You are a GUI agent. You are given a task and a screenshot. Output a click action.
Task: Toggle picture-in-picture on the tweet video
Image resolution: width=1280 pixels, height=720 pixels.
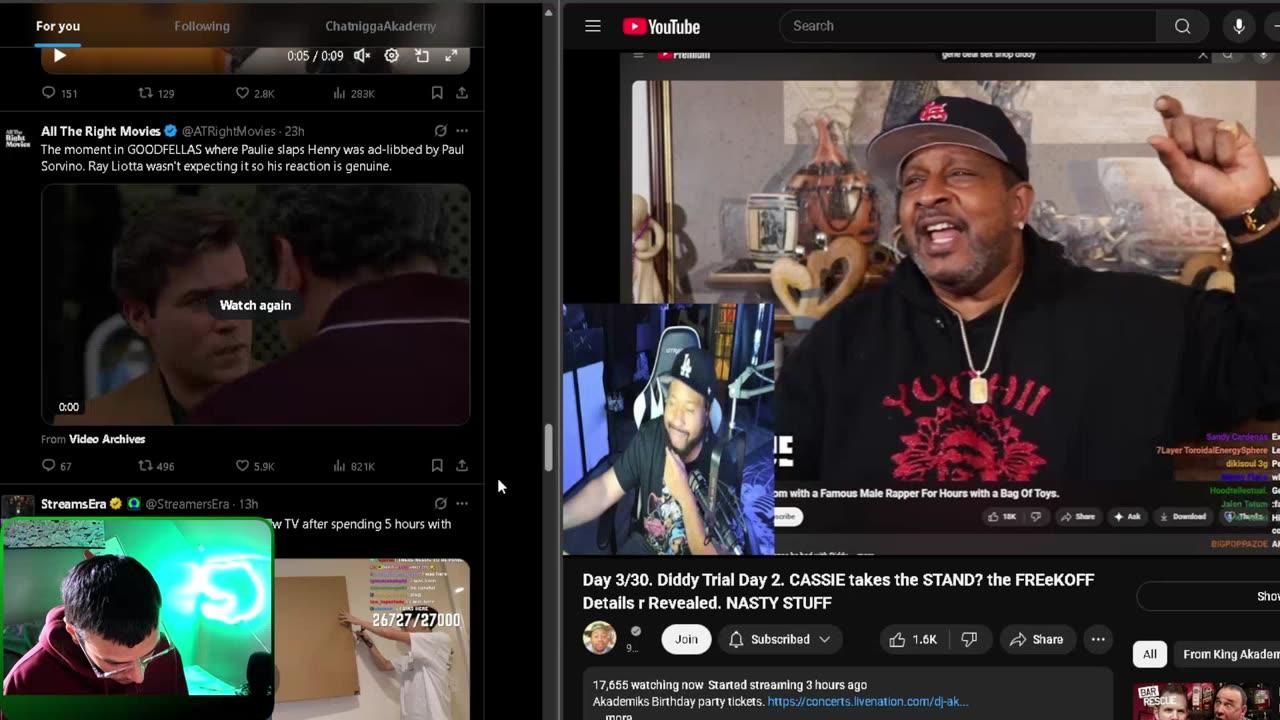point(422,56)
